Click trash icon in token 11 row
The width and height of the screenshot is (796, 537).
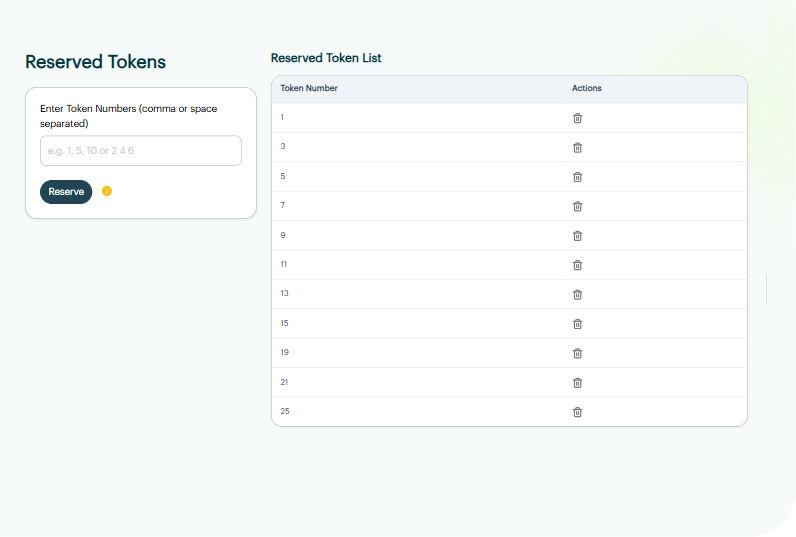[x=577, y=265]
